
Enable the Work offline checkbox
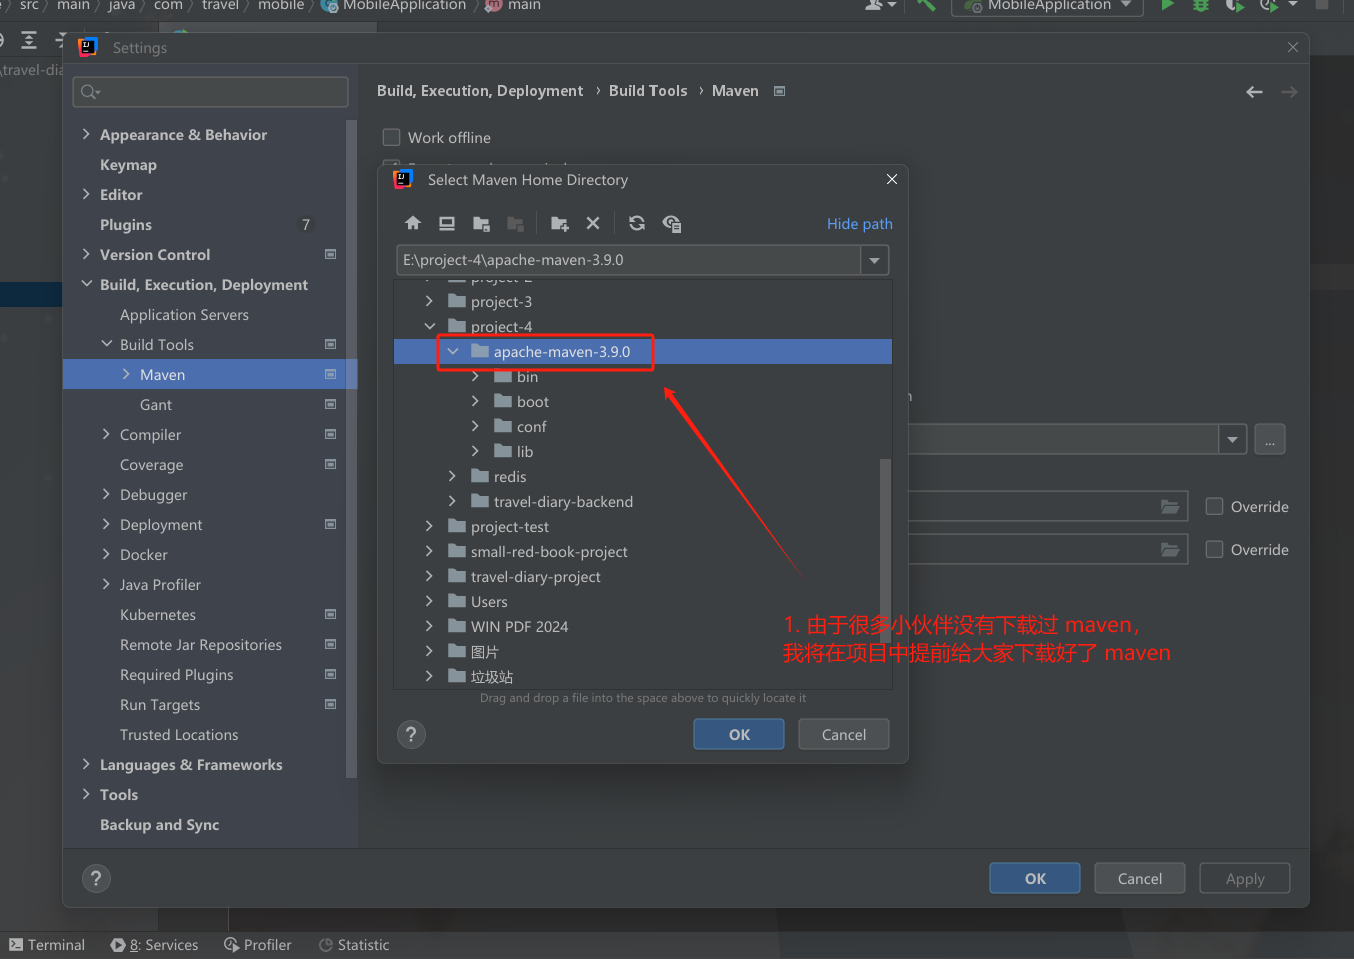[x=392, y=137]
